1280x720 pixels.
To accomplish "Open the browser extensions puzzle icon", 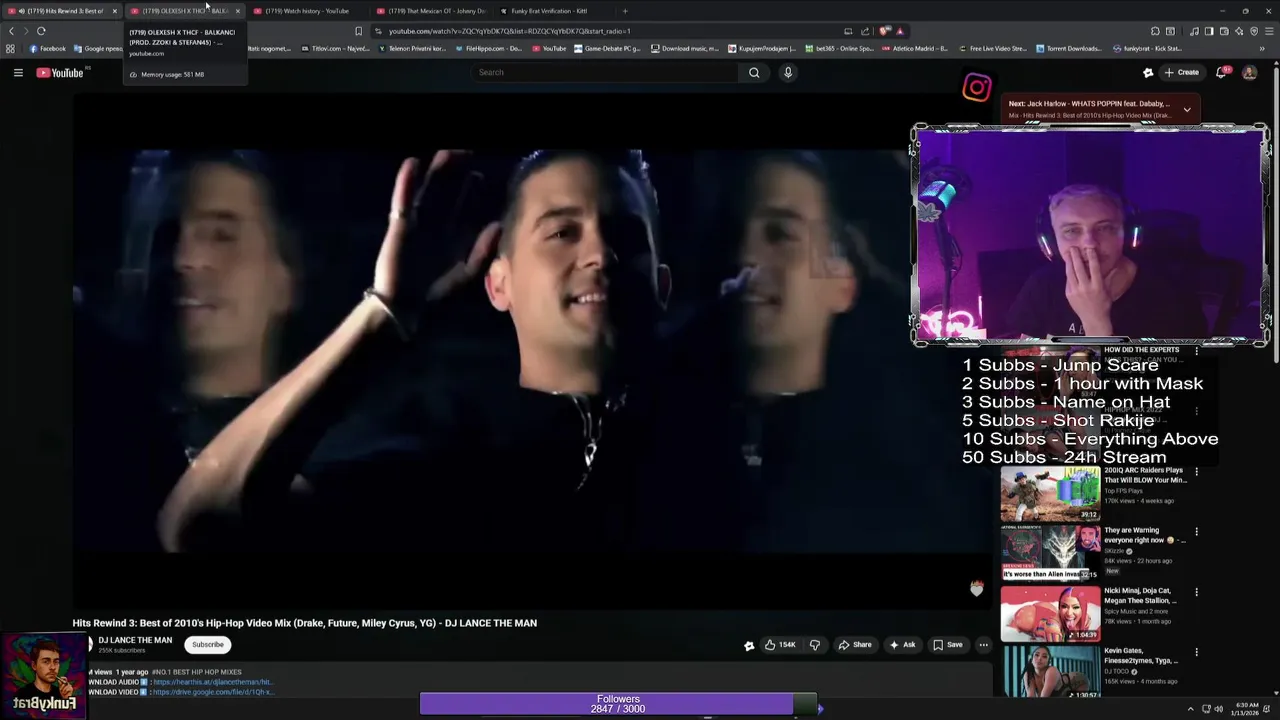I will 1155,31.
